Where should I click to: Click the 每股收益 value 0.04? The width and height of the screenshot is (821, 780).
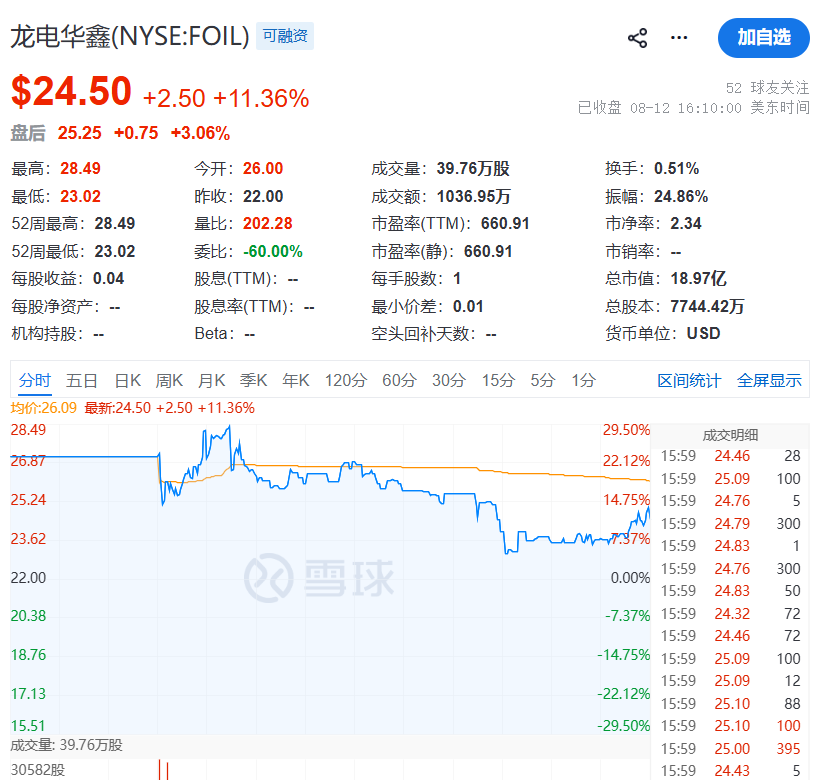tap(108, 278)
